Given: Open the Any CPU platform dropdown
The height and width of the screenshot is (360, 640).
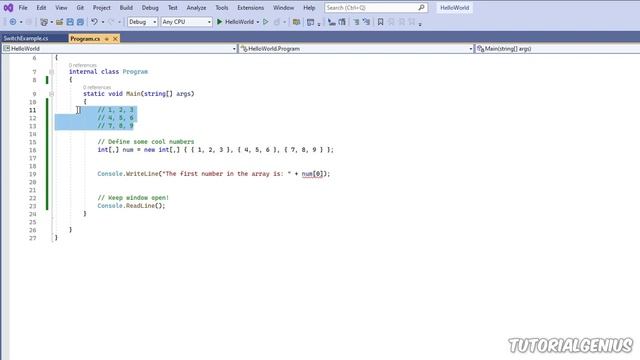Looking at the screenshot, I should point(187,22).
